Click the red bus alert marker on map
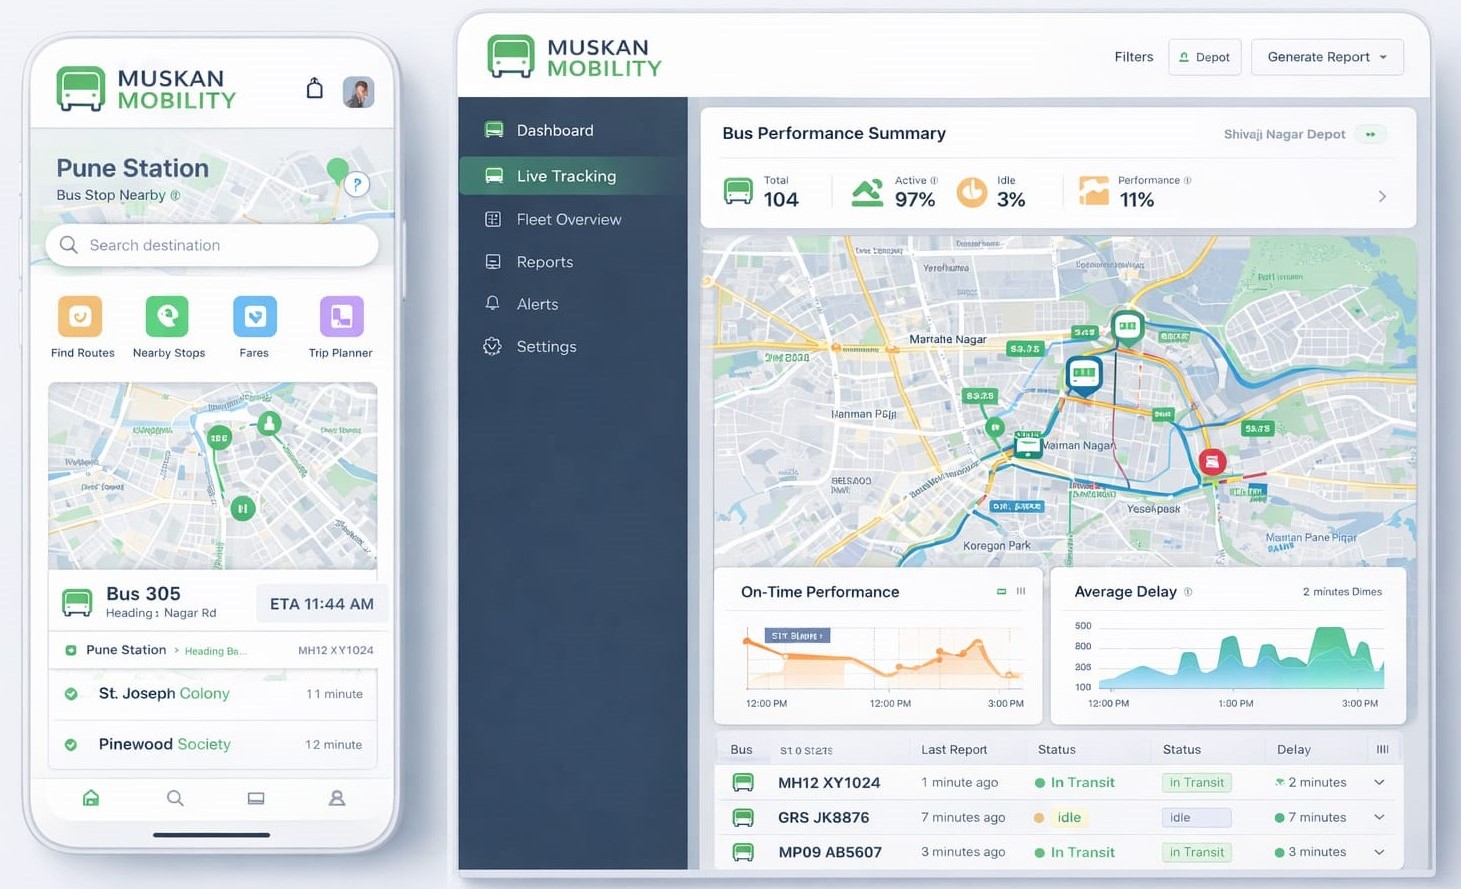Image resolution: width=1461 pixels, height=889 pixels. point(1212,461)
